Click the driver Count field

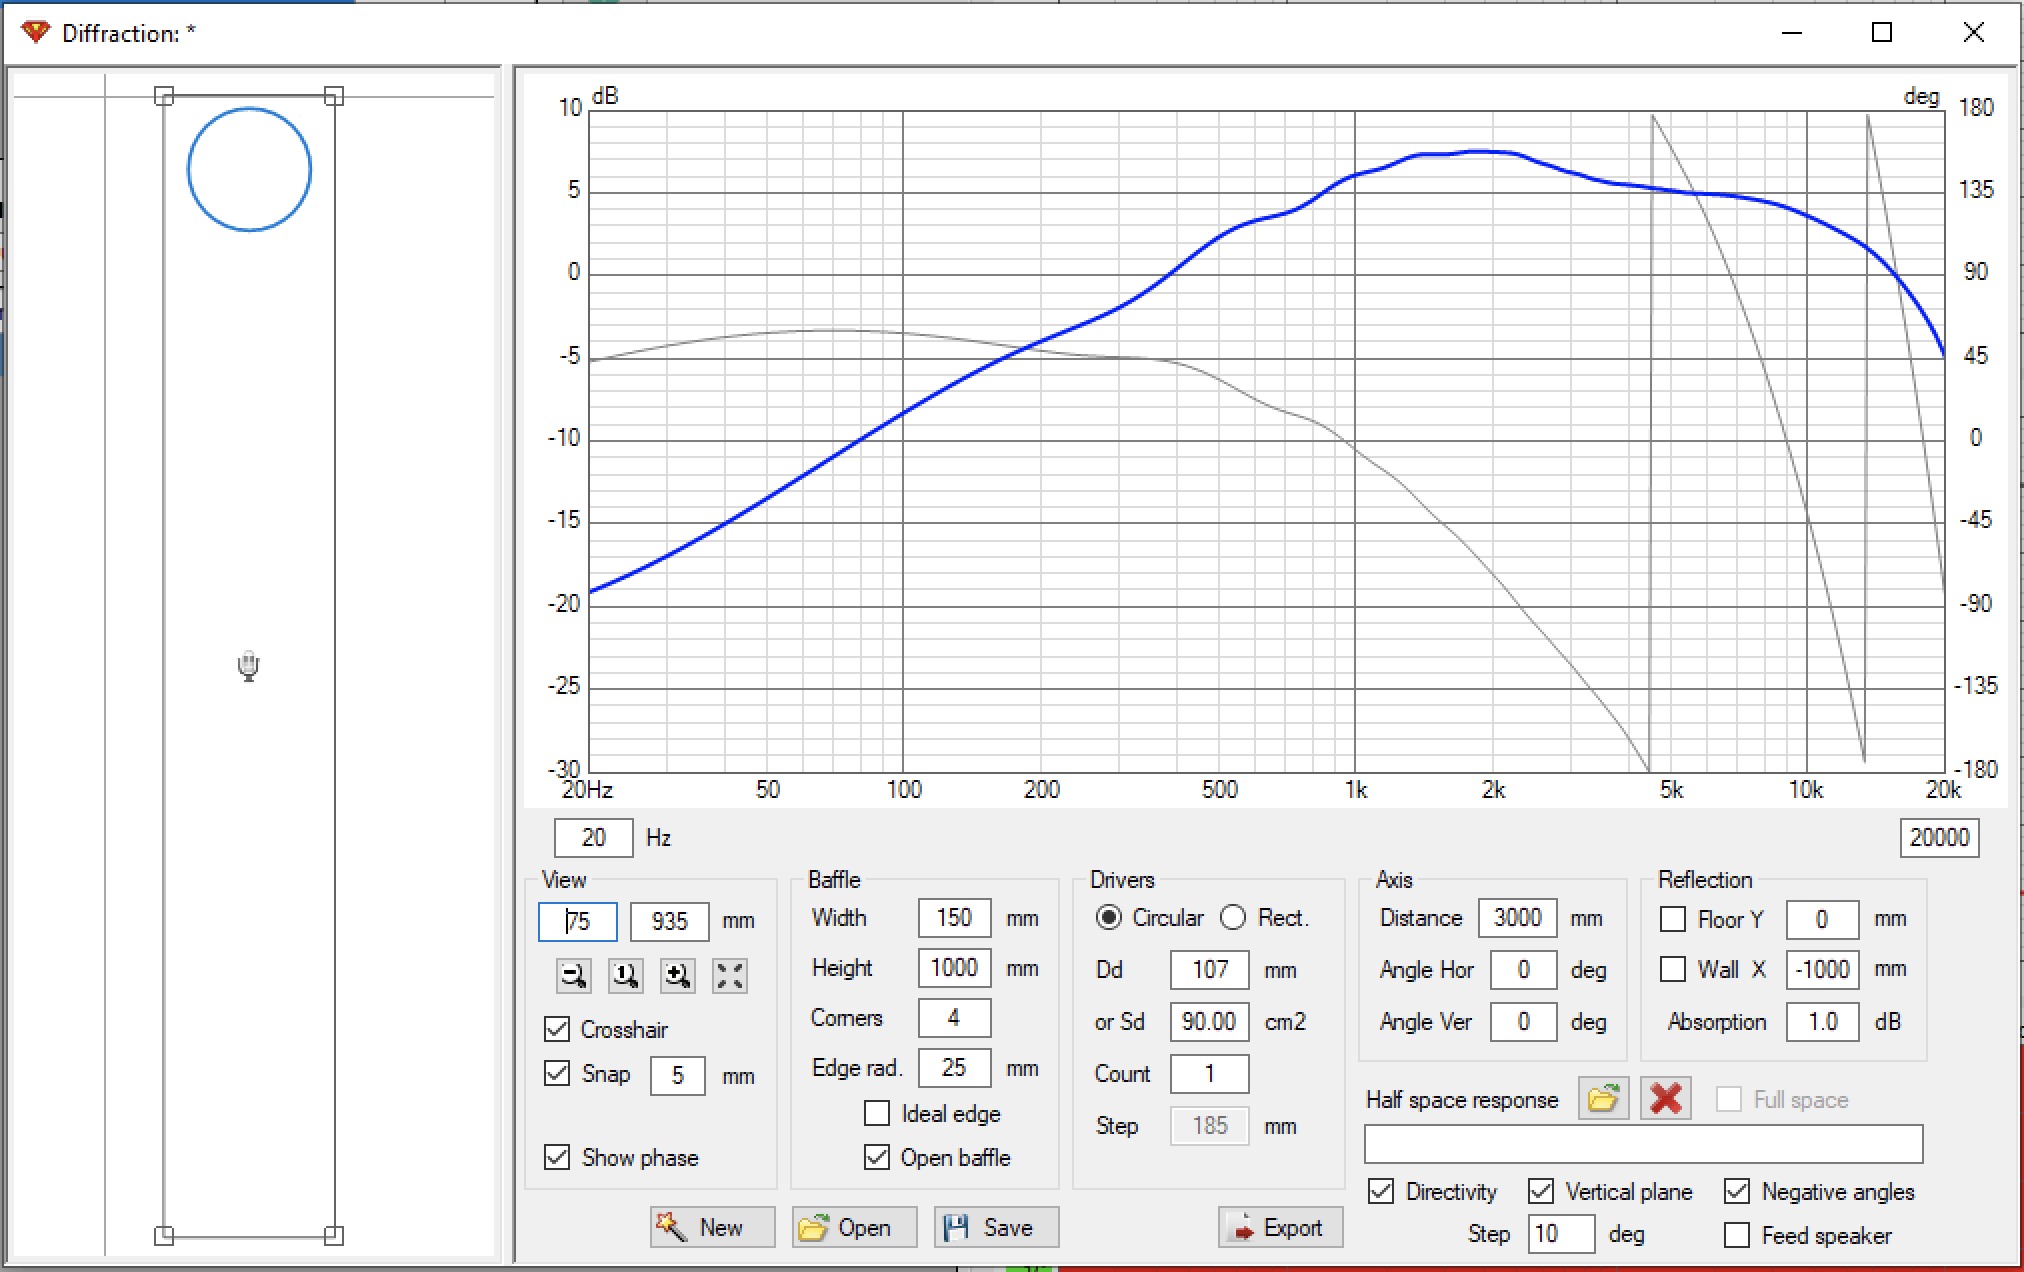[x=1209, y=1074]
